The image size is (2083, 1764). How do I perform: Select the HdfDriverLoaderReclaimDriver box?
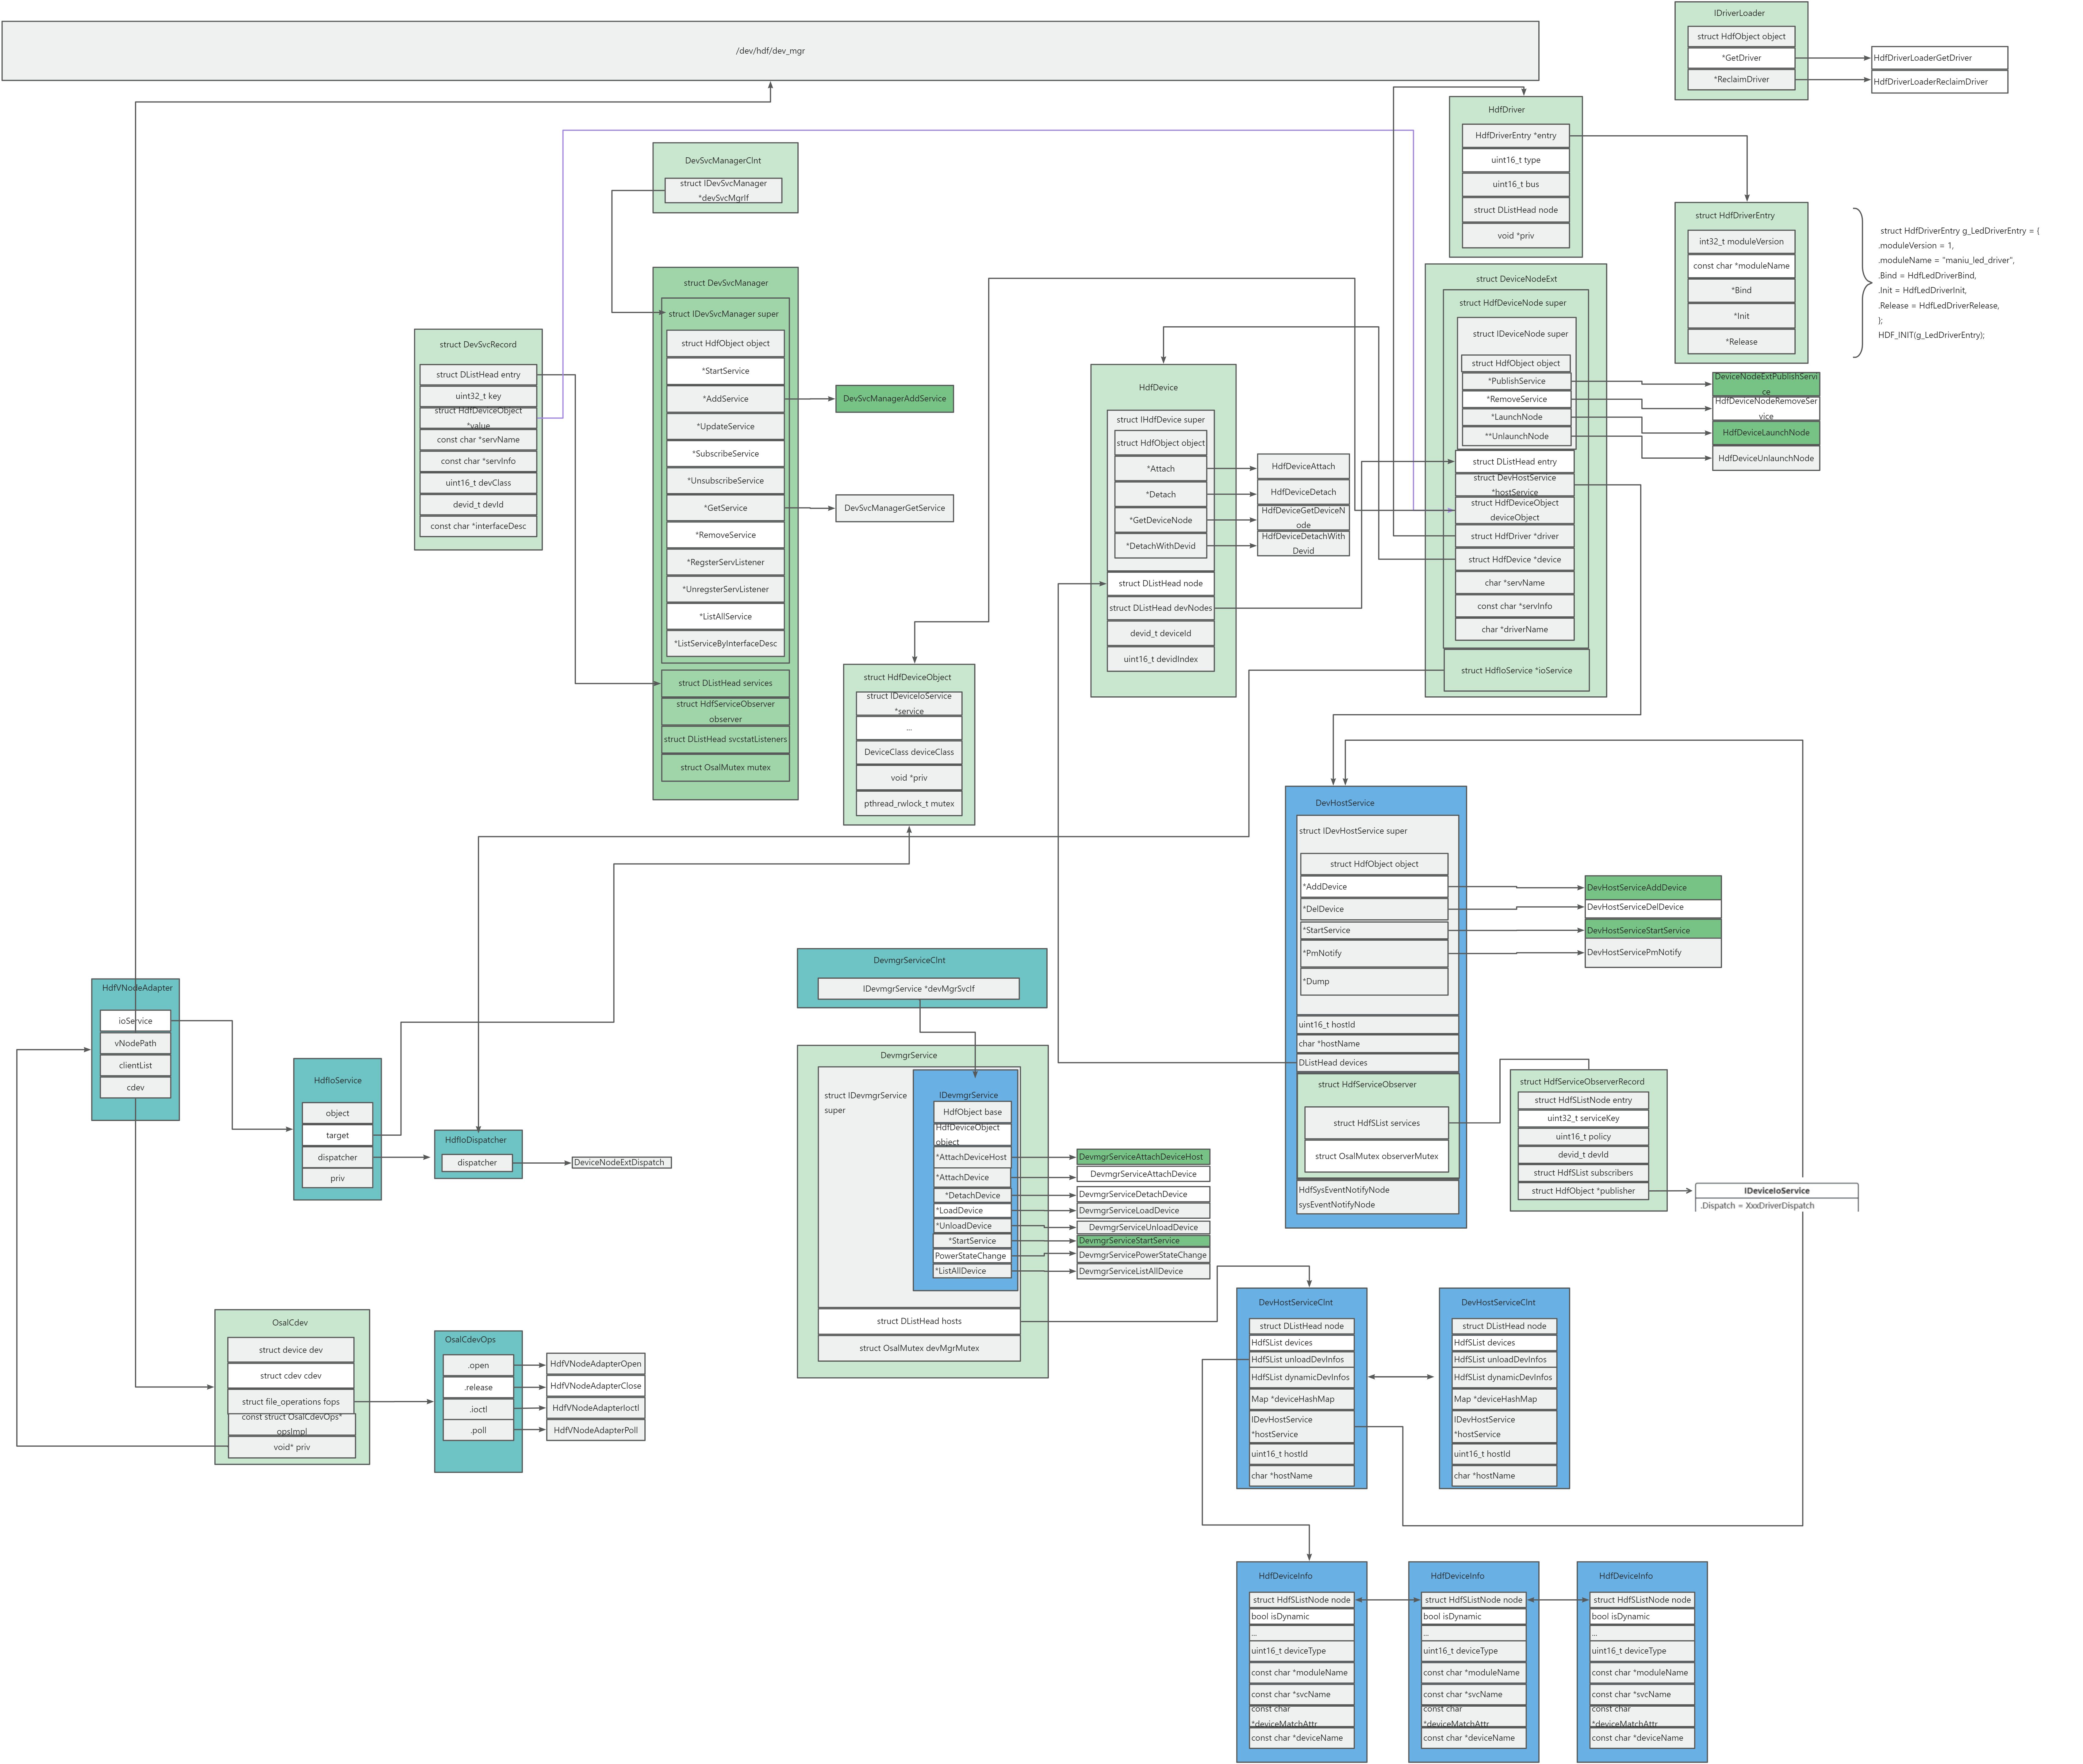tap(1939, 82)
